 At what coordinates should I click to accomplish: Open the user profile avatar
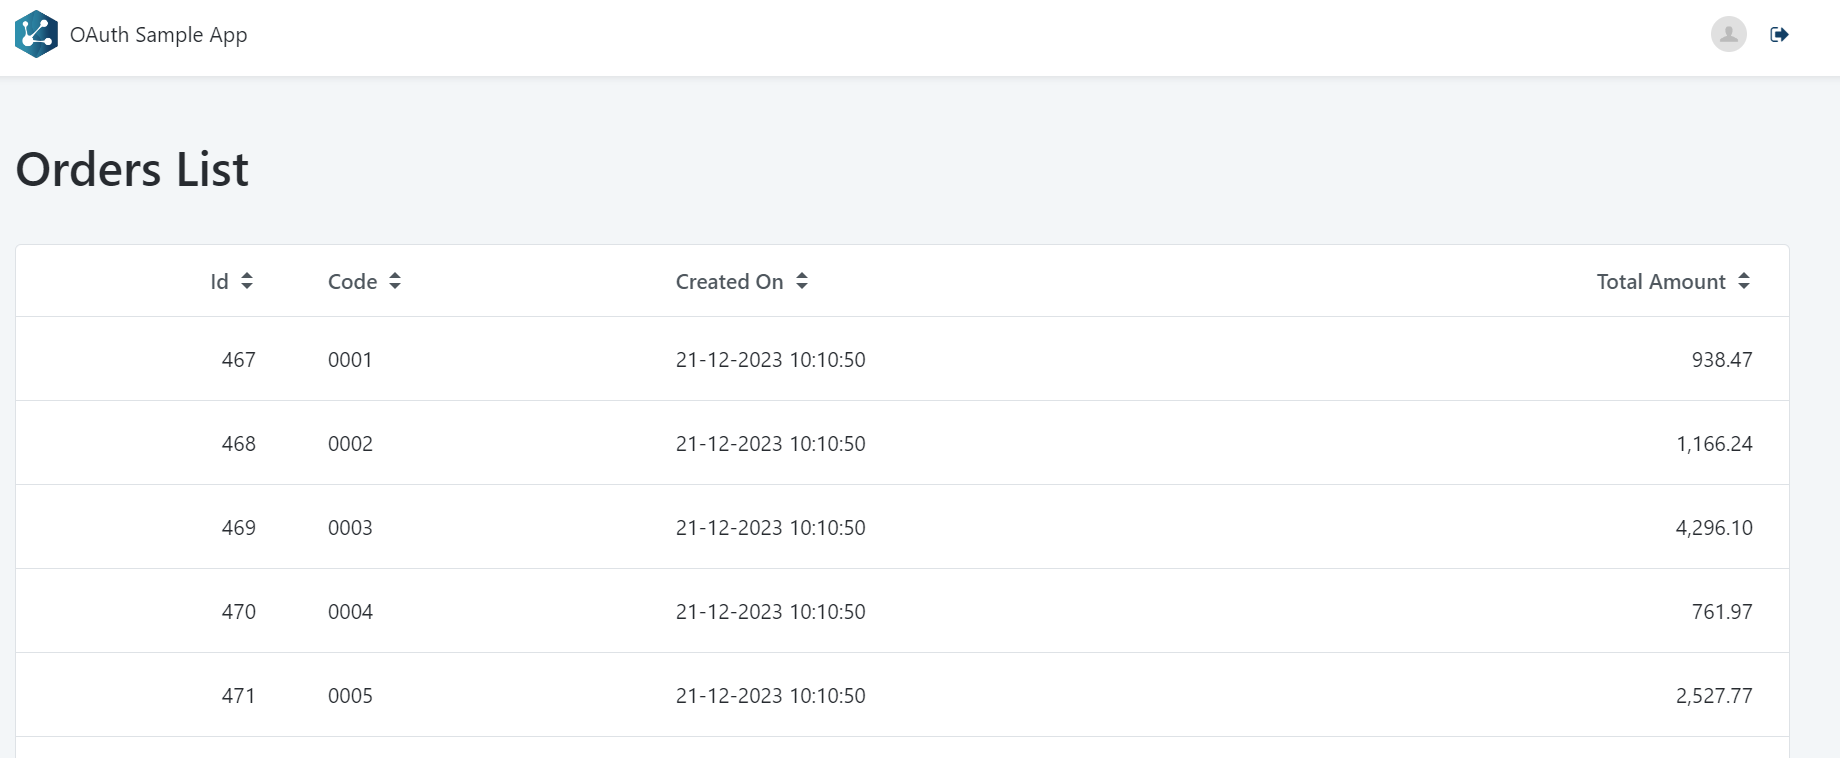click(1728, 34)
